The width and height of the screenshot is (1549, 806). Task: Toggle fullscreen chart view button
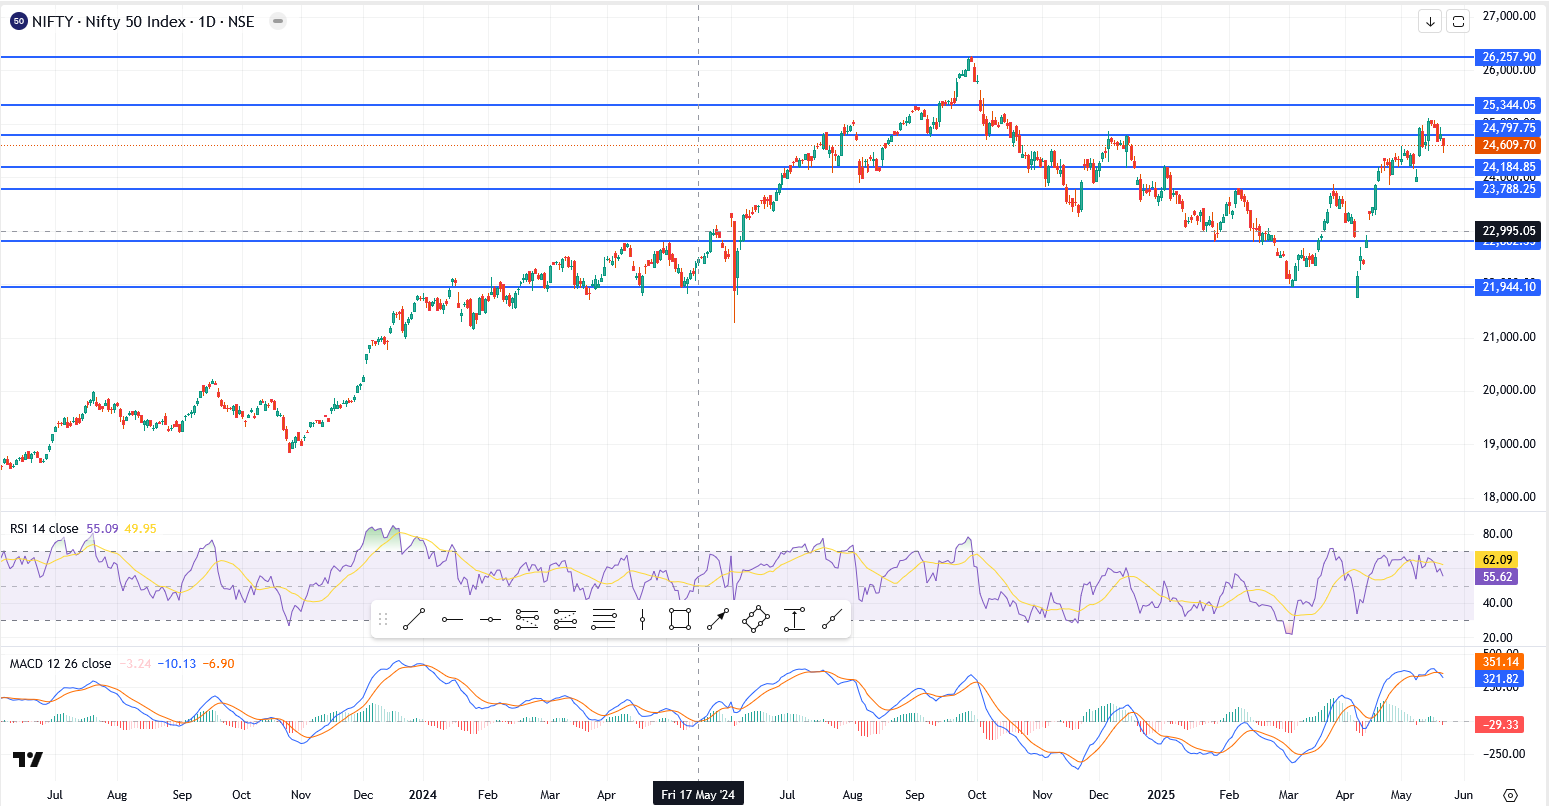[1458, 21]
